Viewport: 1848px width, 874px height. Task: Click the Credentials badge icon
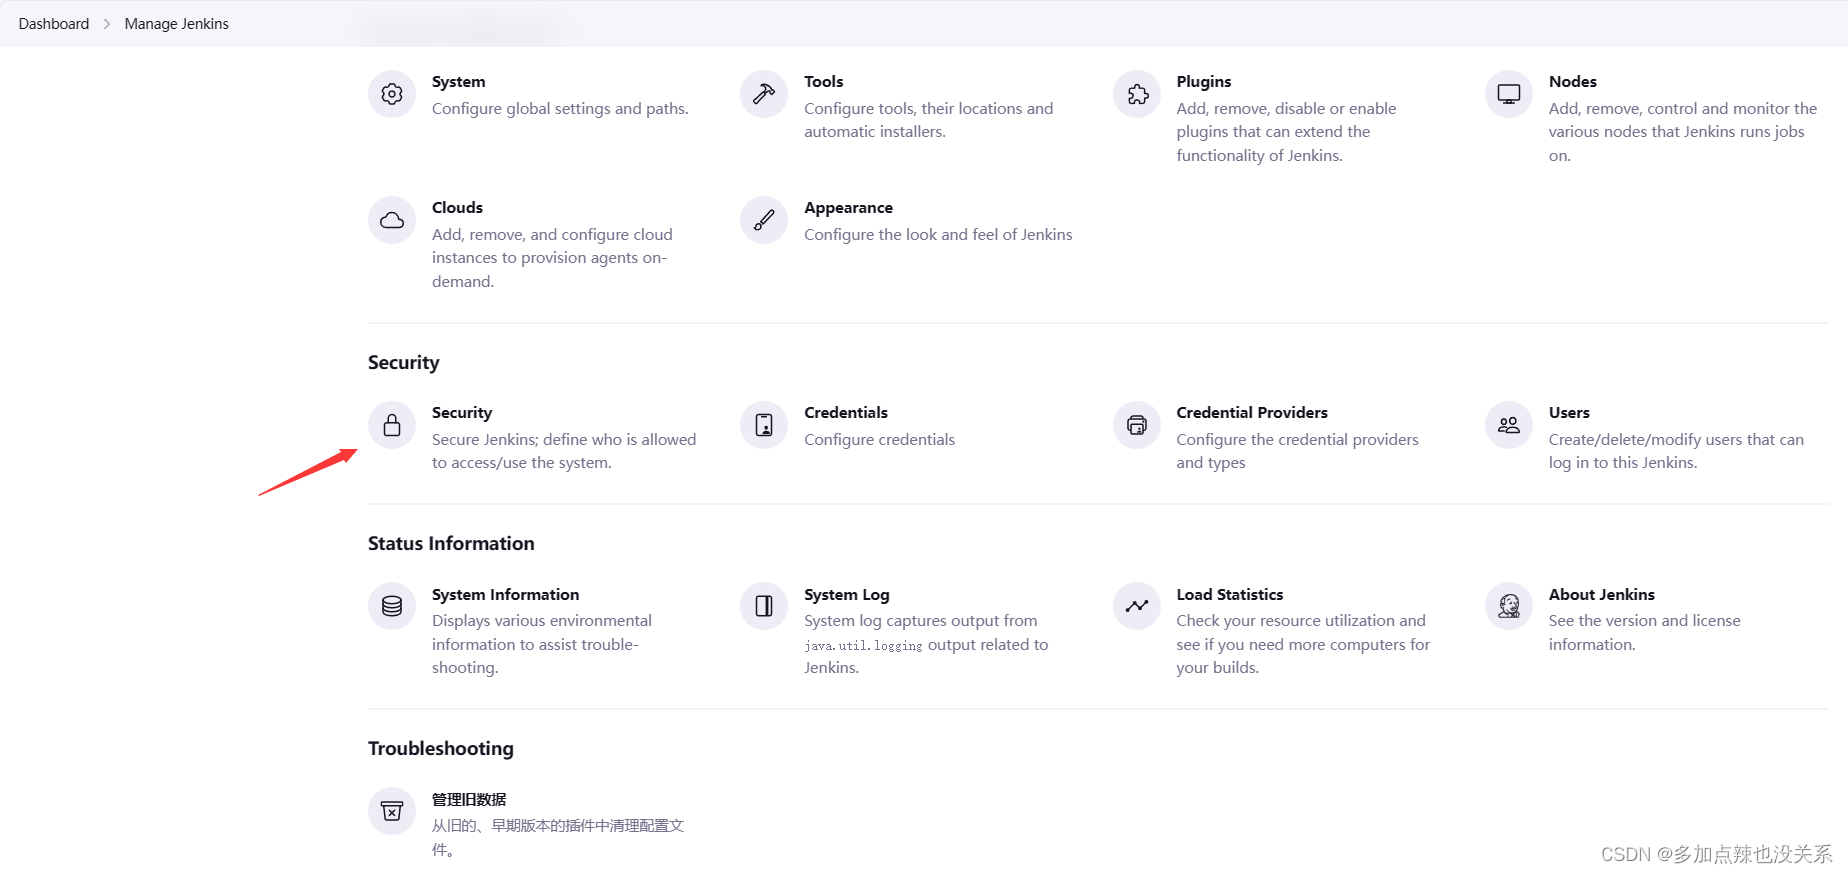click(764, 425)
